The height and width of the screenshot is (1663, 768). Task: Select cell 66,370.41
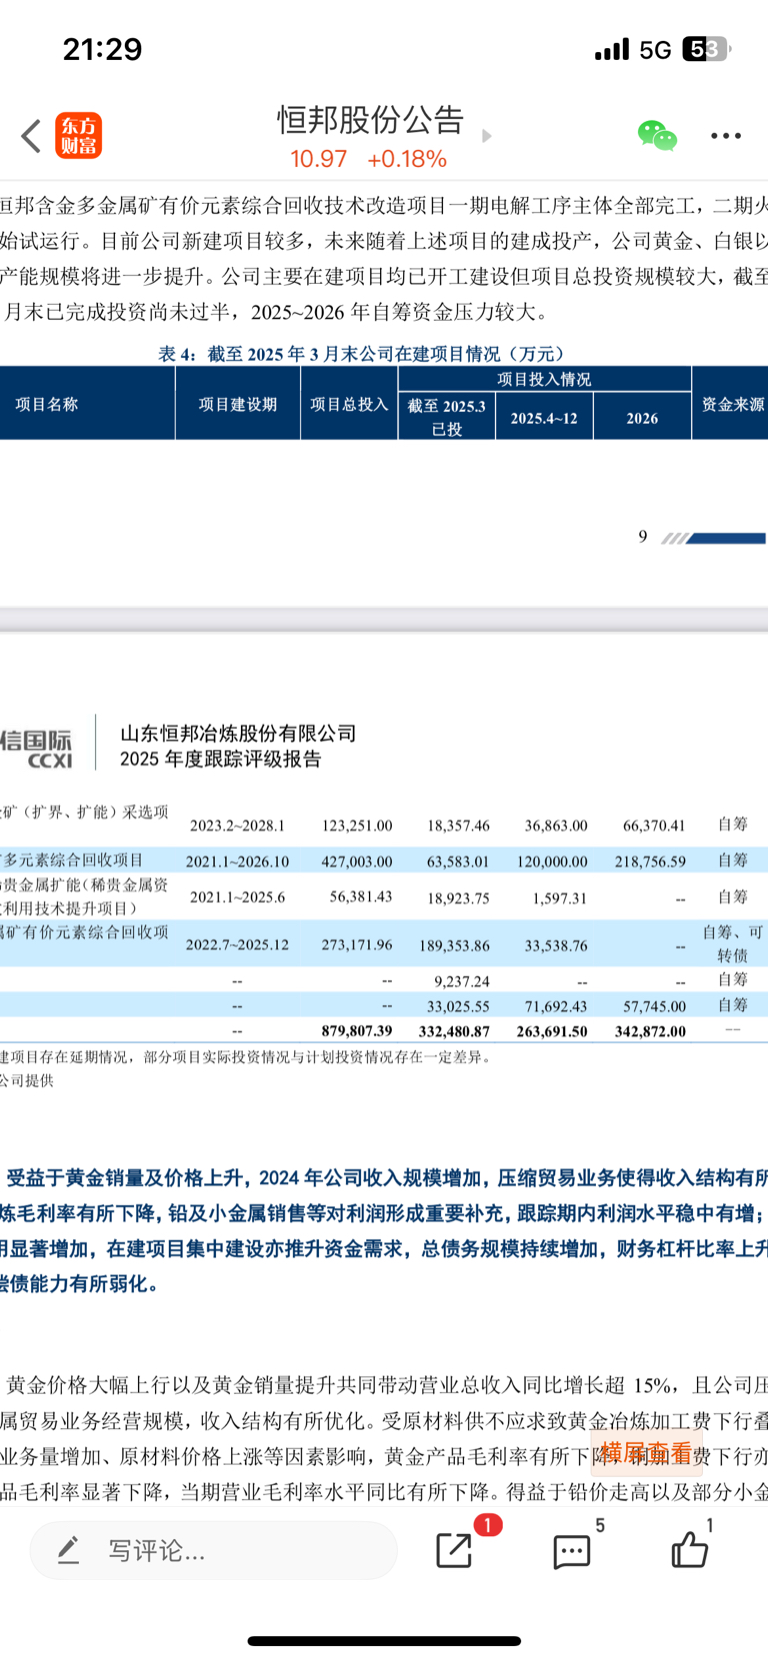[654, 826]
